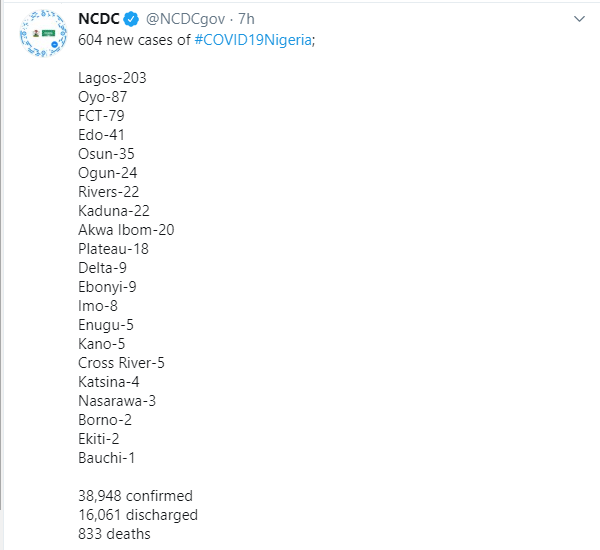Click the '16,061 discharged' text
600x550 pixels.
(x=138, y=515)
